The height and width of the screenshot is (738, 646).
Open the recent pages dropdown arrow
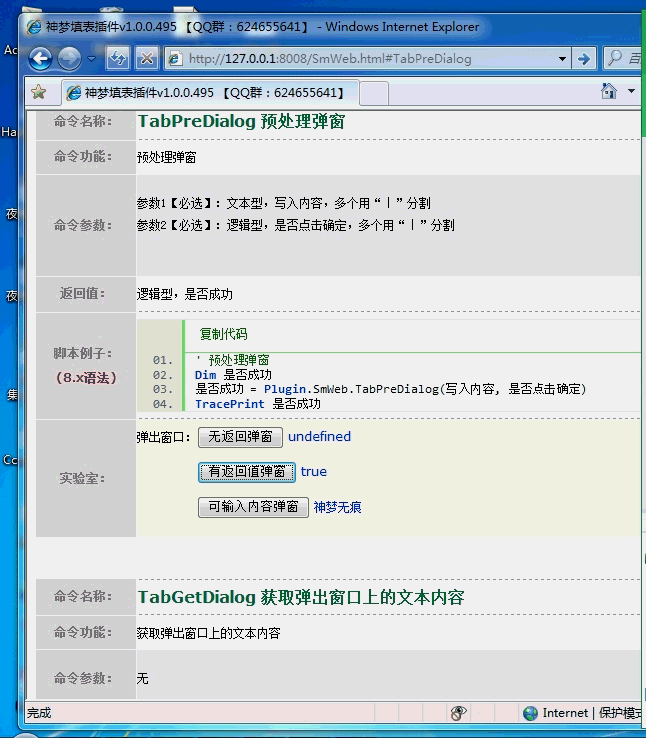(x=91, y=59)
